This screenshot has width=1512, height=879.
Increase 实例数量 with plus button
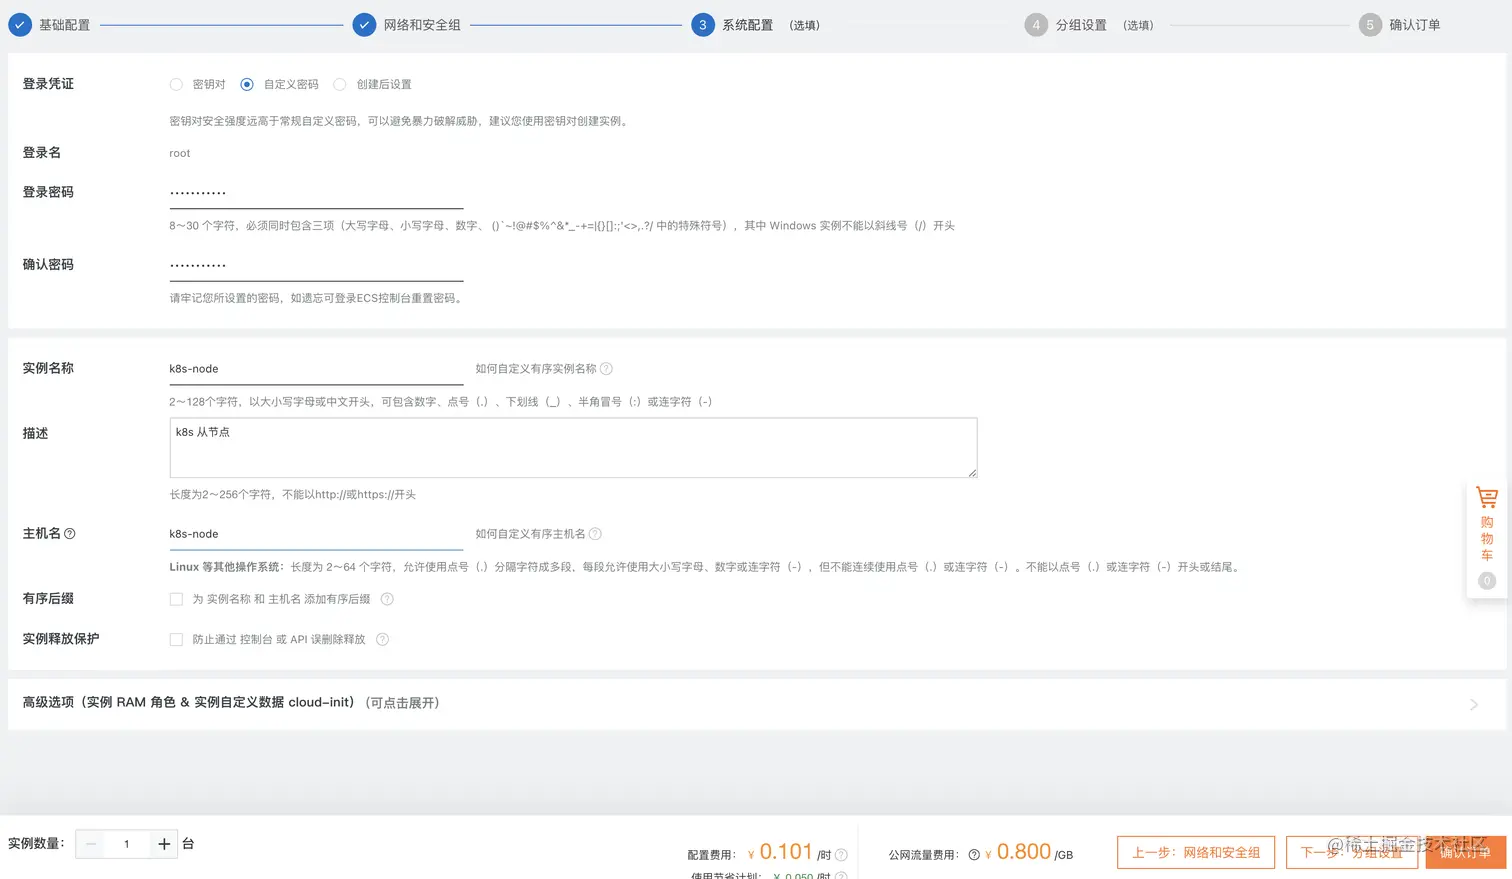[x=164, y=844]
